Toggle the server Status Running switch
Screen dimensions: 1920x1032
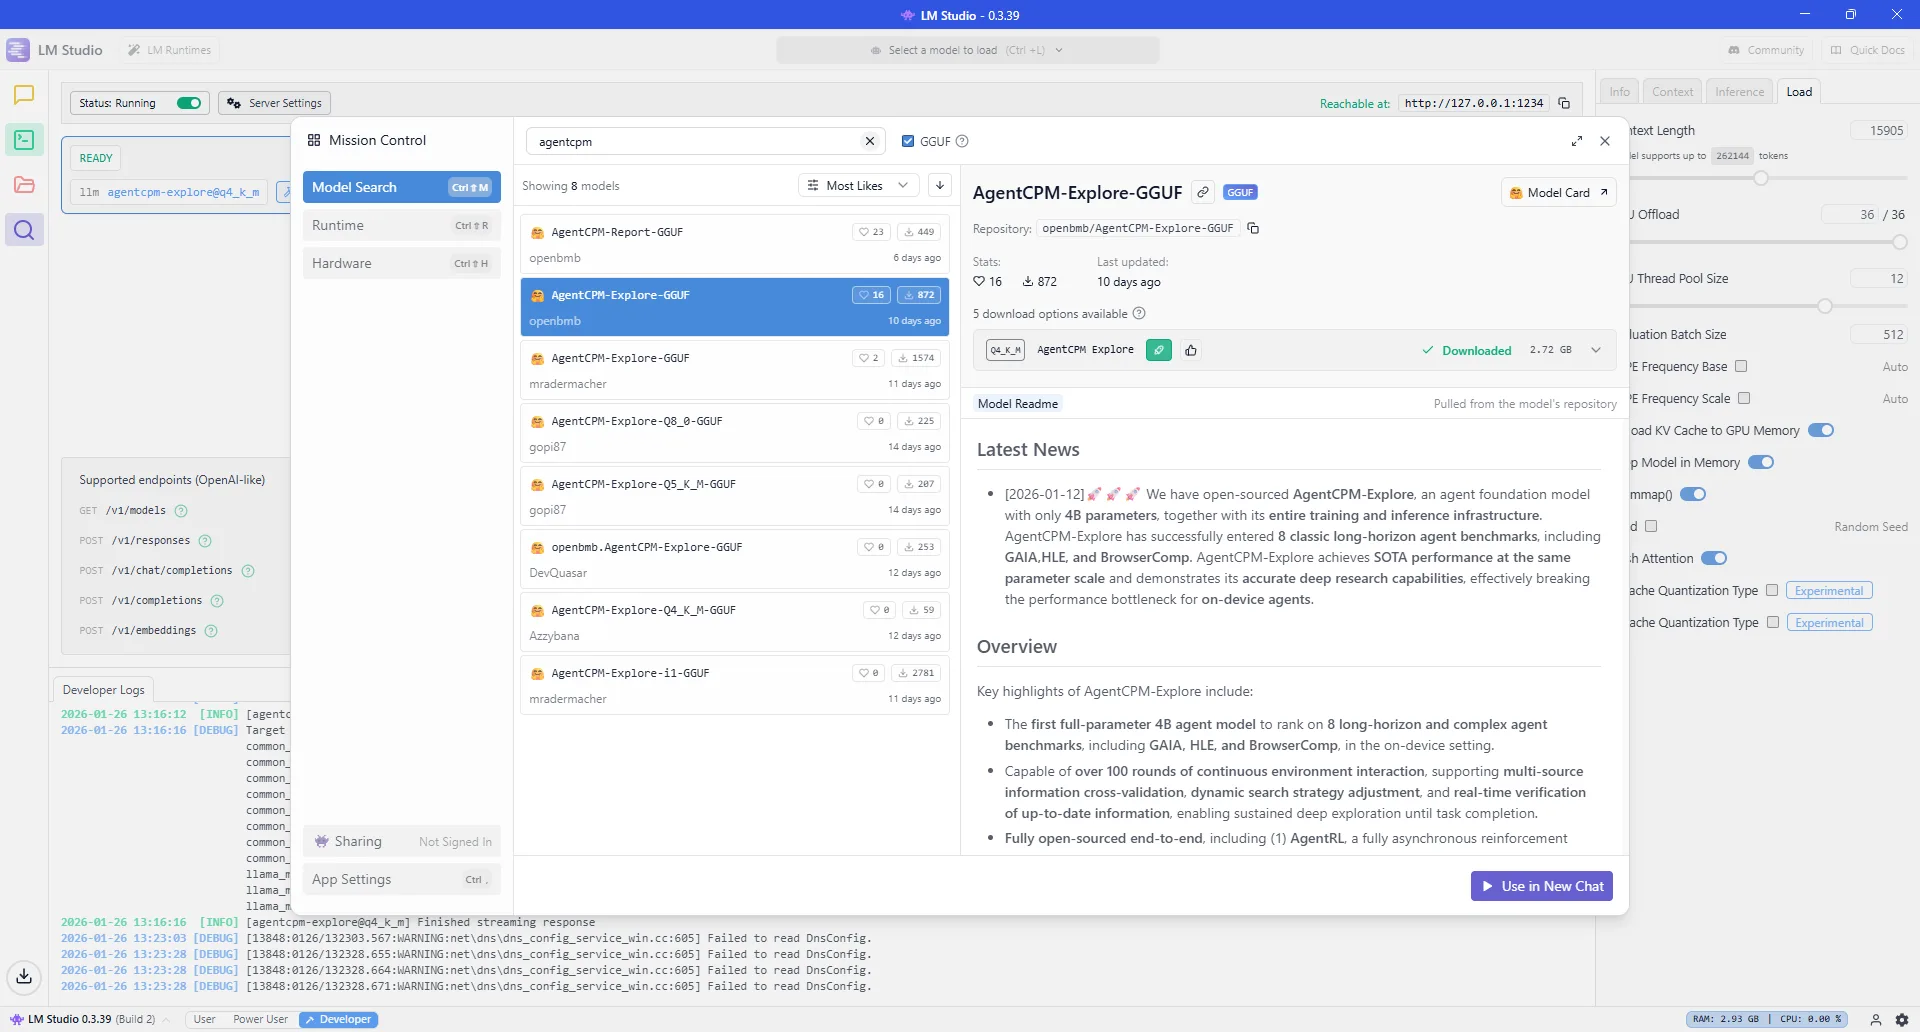click(189, 103)
